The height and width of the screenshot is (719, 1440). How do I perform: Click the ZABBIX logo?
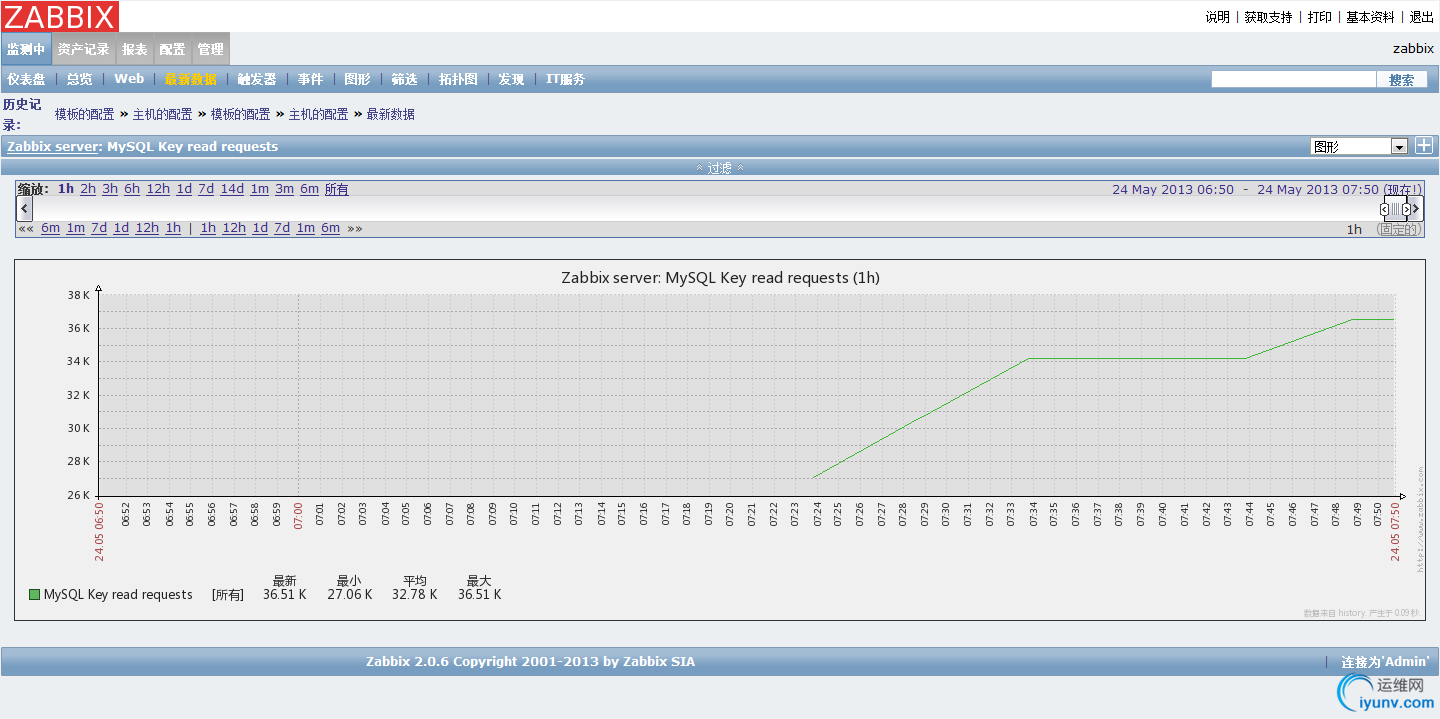pyautogui.click(x=60, y=16)
